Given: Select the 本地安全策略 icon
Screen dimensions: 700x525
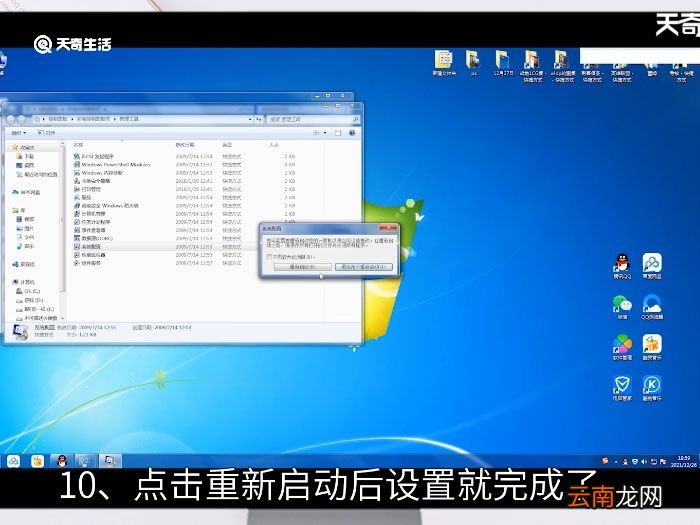Looking at the screenshot, I should (x=77, y=181).
